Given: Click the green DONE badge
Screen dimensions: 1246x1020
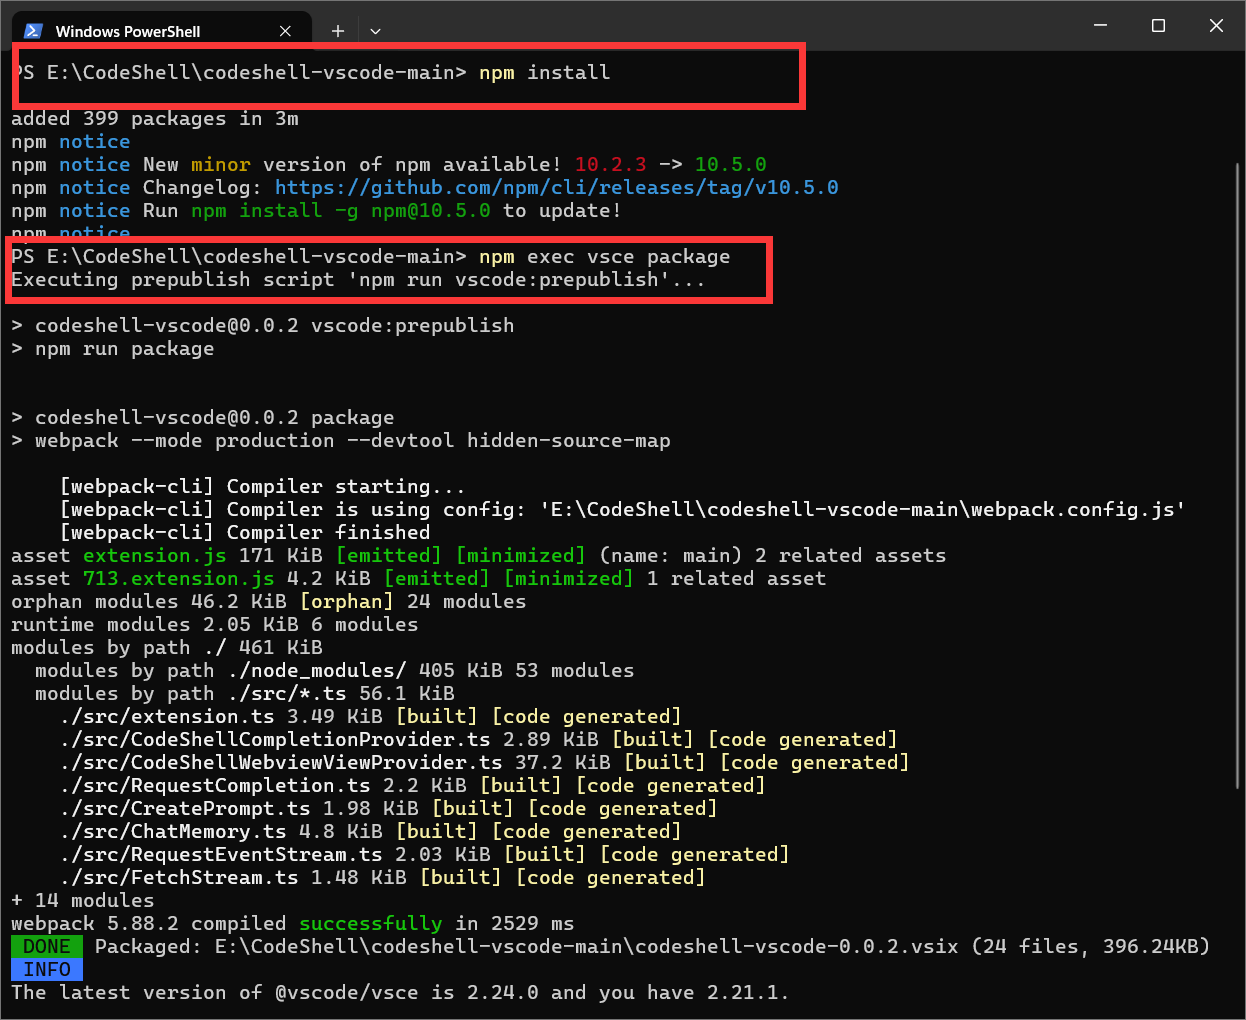Looking at the screenshot, I should [47, 946].
